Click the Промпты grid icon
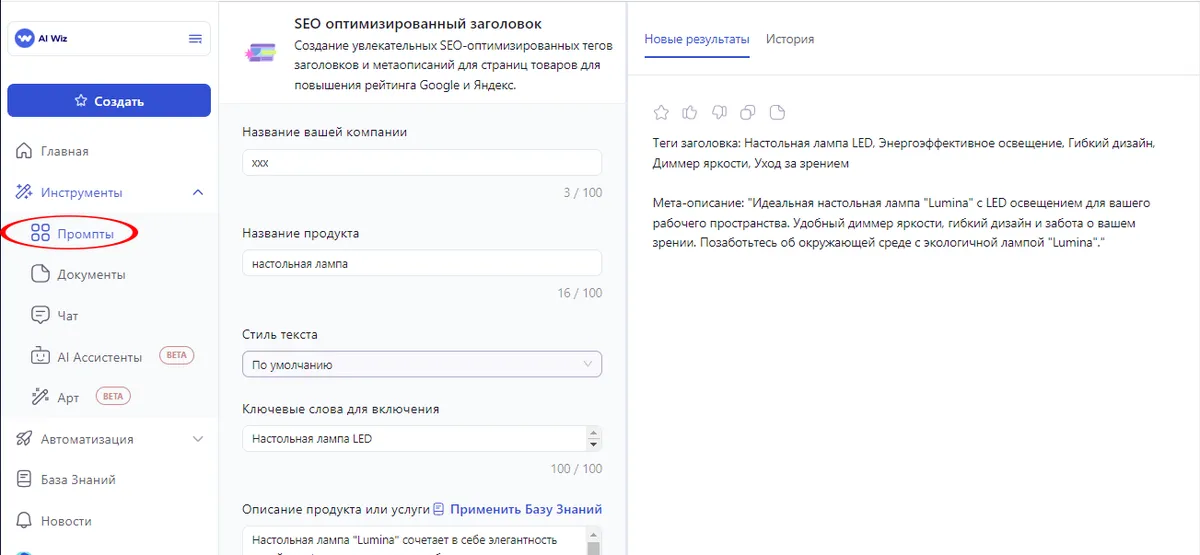This screenshot has width=1200, height=555. 40,234
